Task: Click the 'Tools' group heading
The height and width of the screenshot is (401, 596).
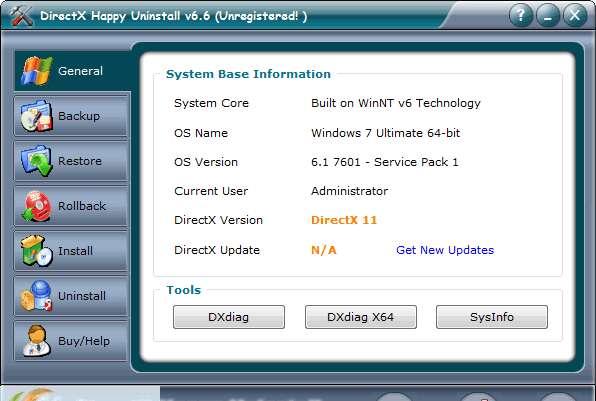Action: point(184,290)
